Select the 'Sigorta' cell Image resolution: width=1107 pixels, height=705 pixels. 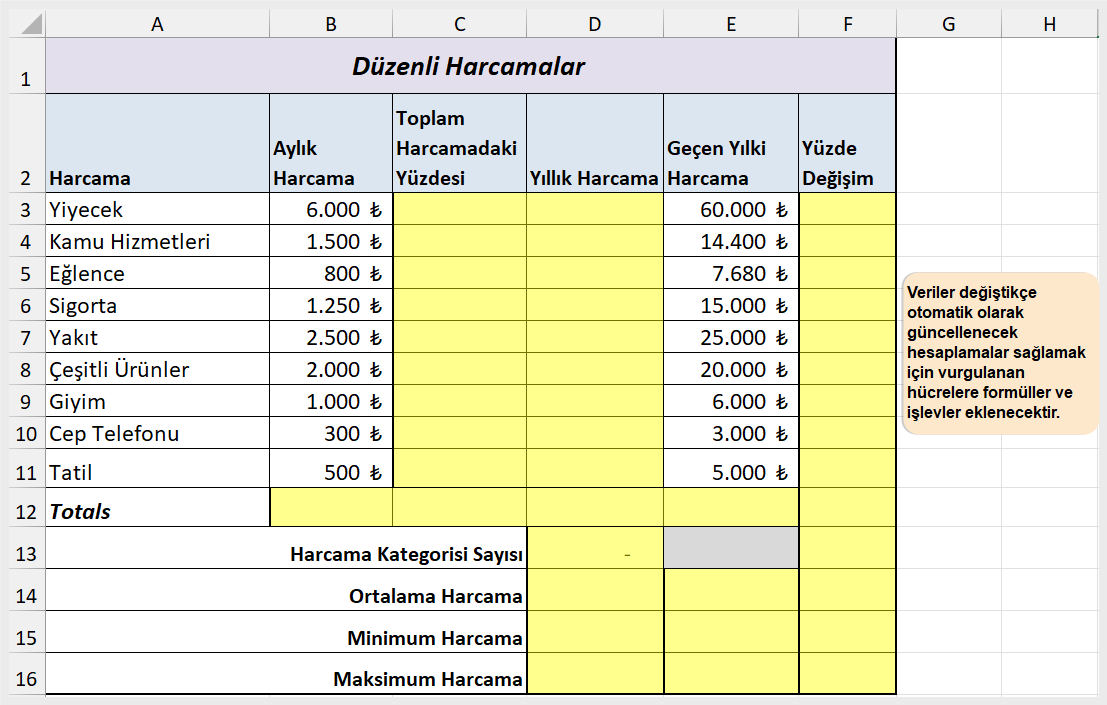157,305
